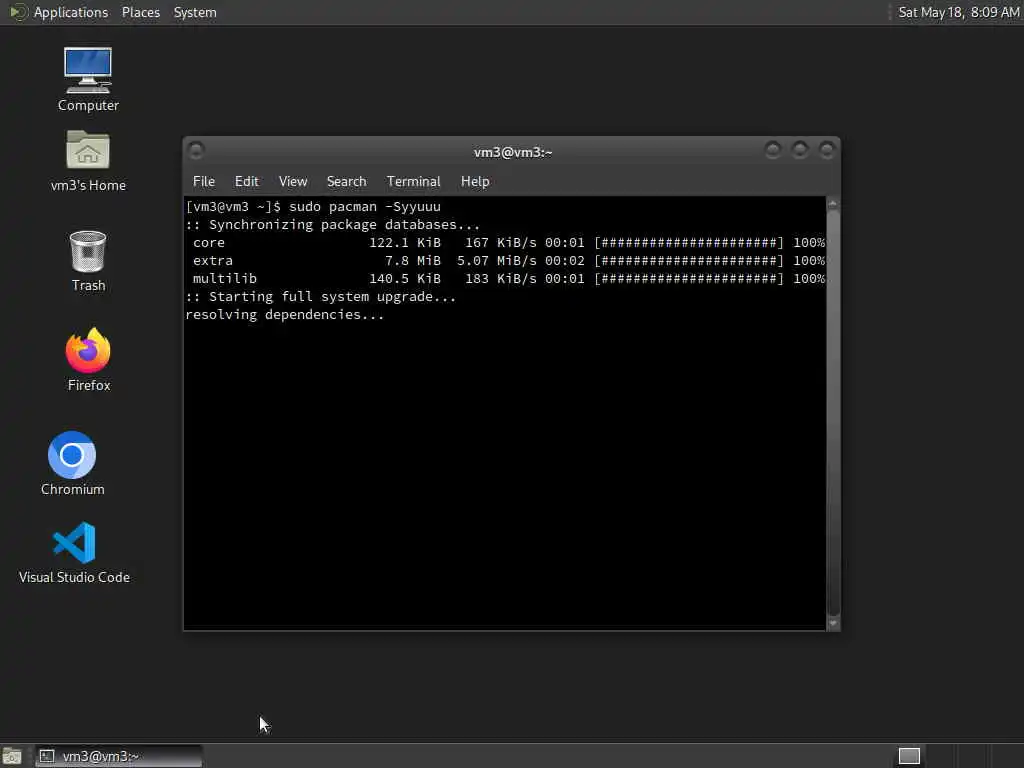This screenshot has width=1024, height=768.
Task: Click the terminal vertical scrollbar track
Action: point(833,413)
